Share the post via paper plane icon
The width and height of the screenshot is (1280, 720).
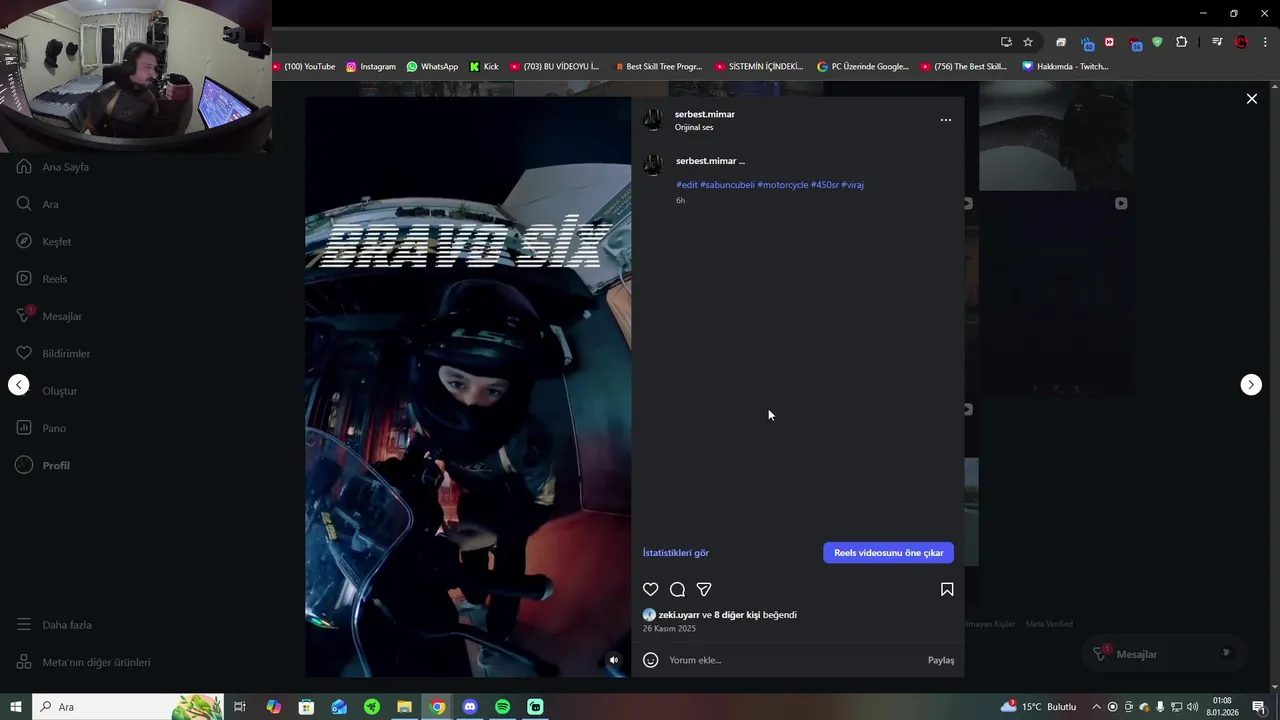(704, 590)
